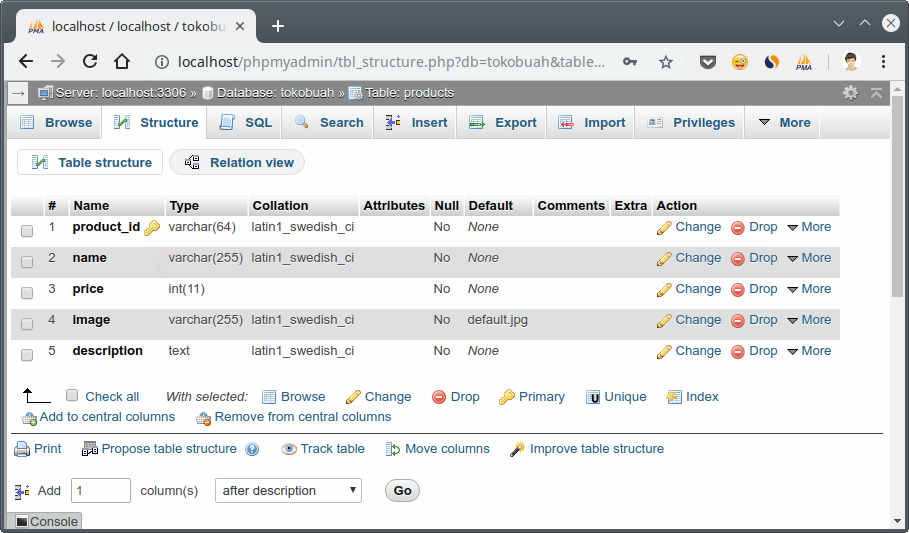This screenshot has height=533, width=909.
Task: Open the Privileges tab
Action: click(x=691, y=123)
